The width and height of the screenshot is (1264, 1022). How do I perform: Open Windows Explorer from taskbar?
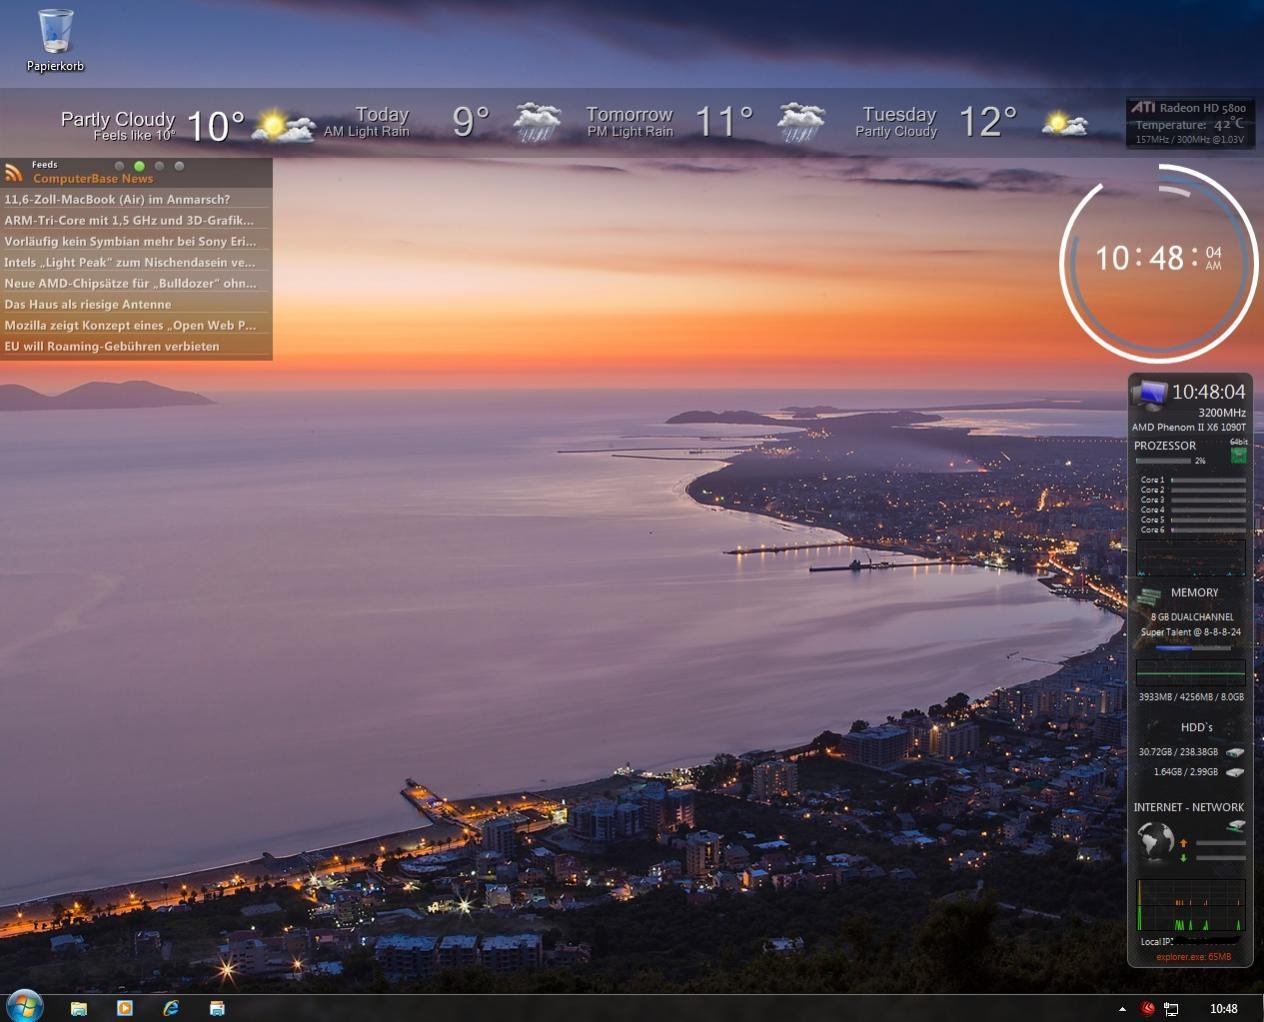click(x=78, y=1008)
